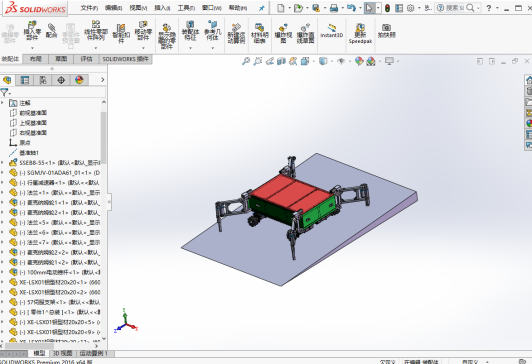
Task: Open the 窗口 (Window) menu
Action: 211,8
